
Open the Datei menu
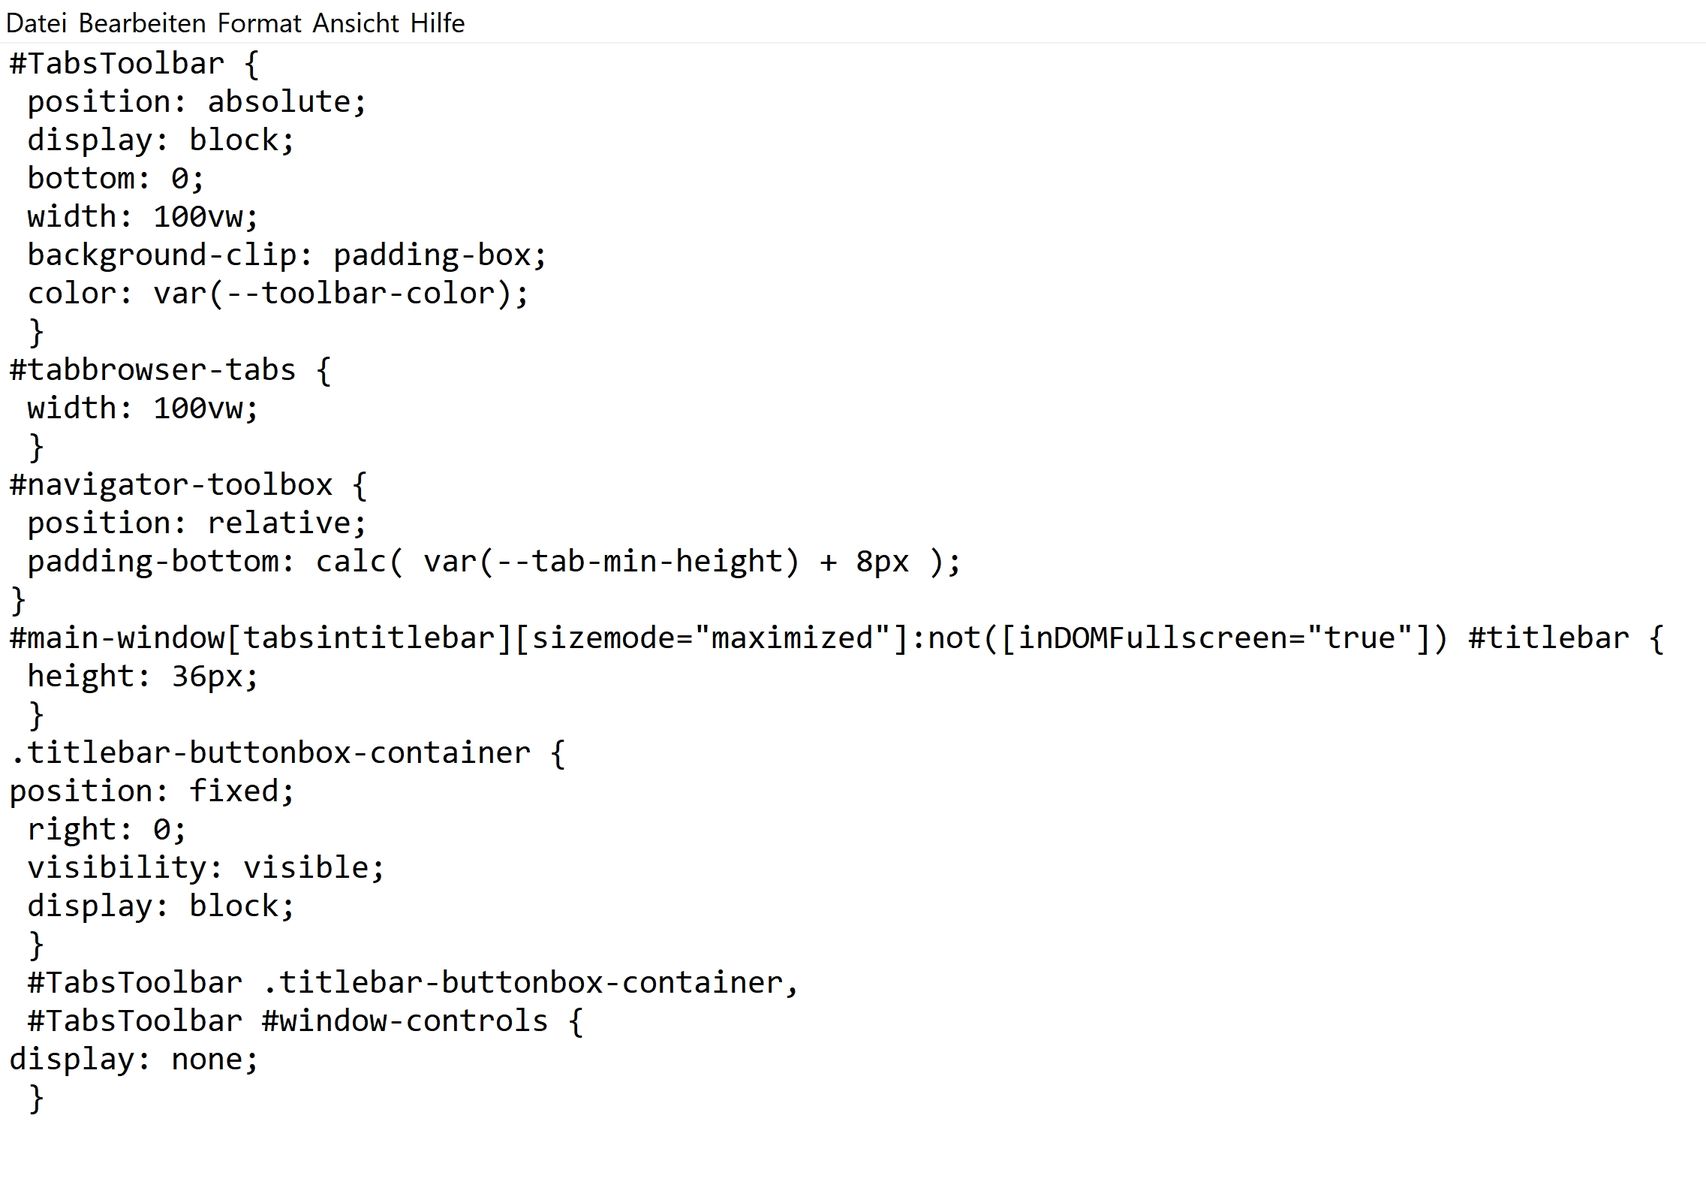[x=36, y=22]
